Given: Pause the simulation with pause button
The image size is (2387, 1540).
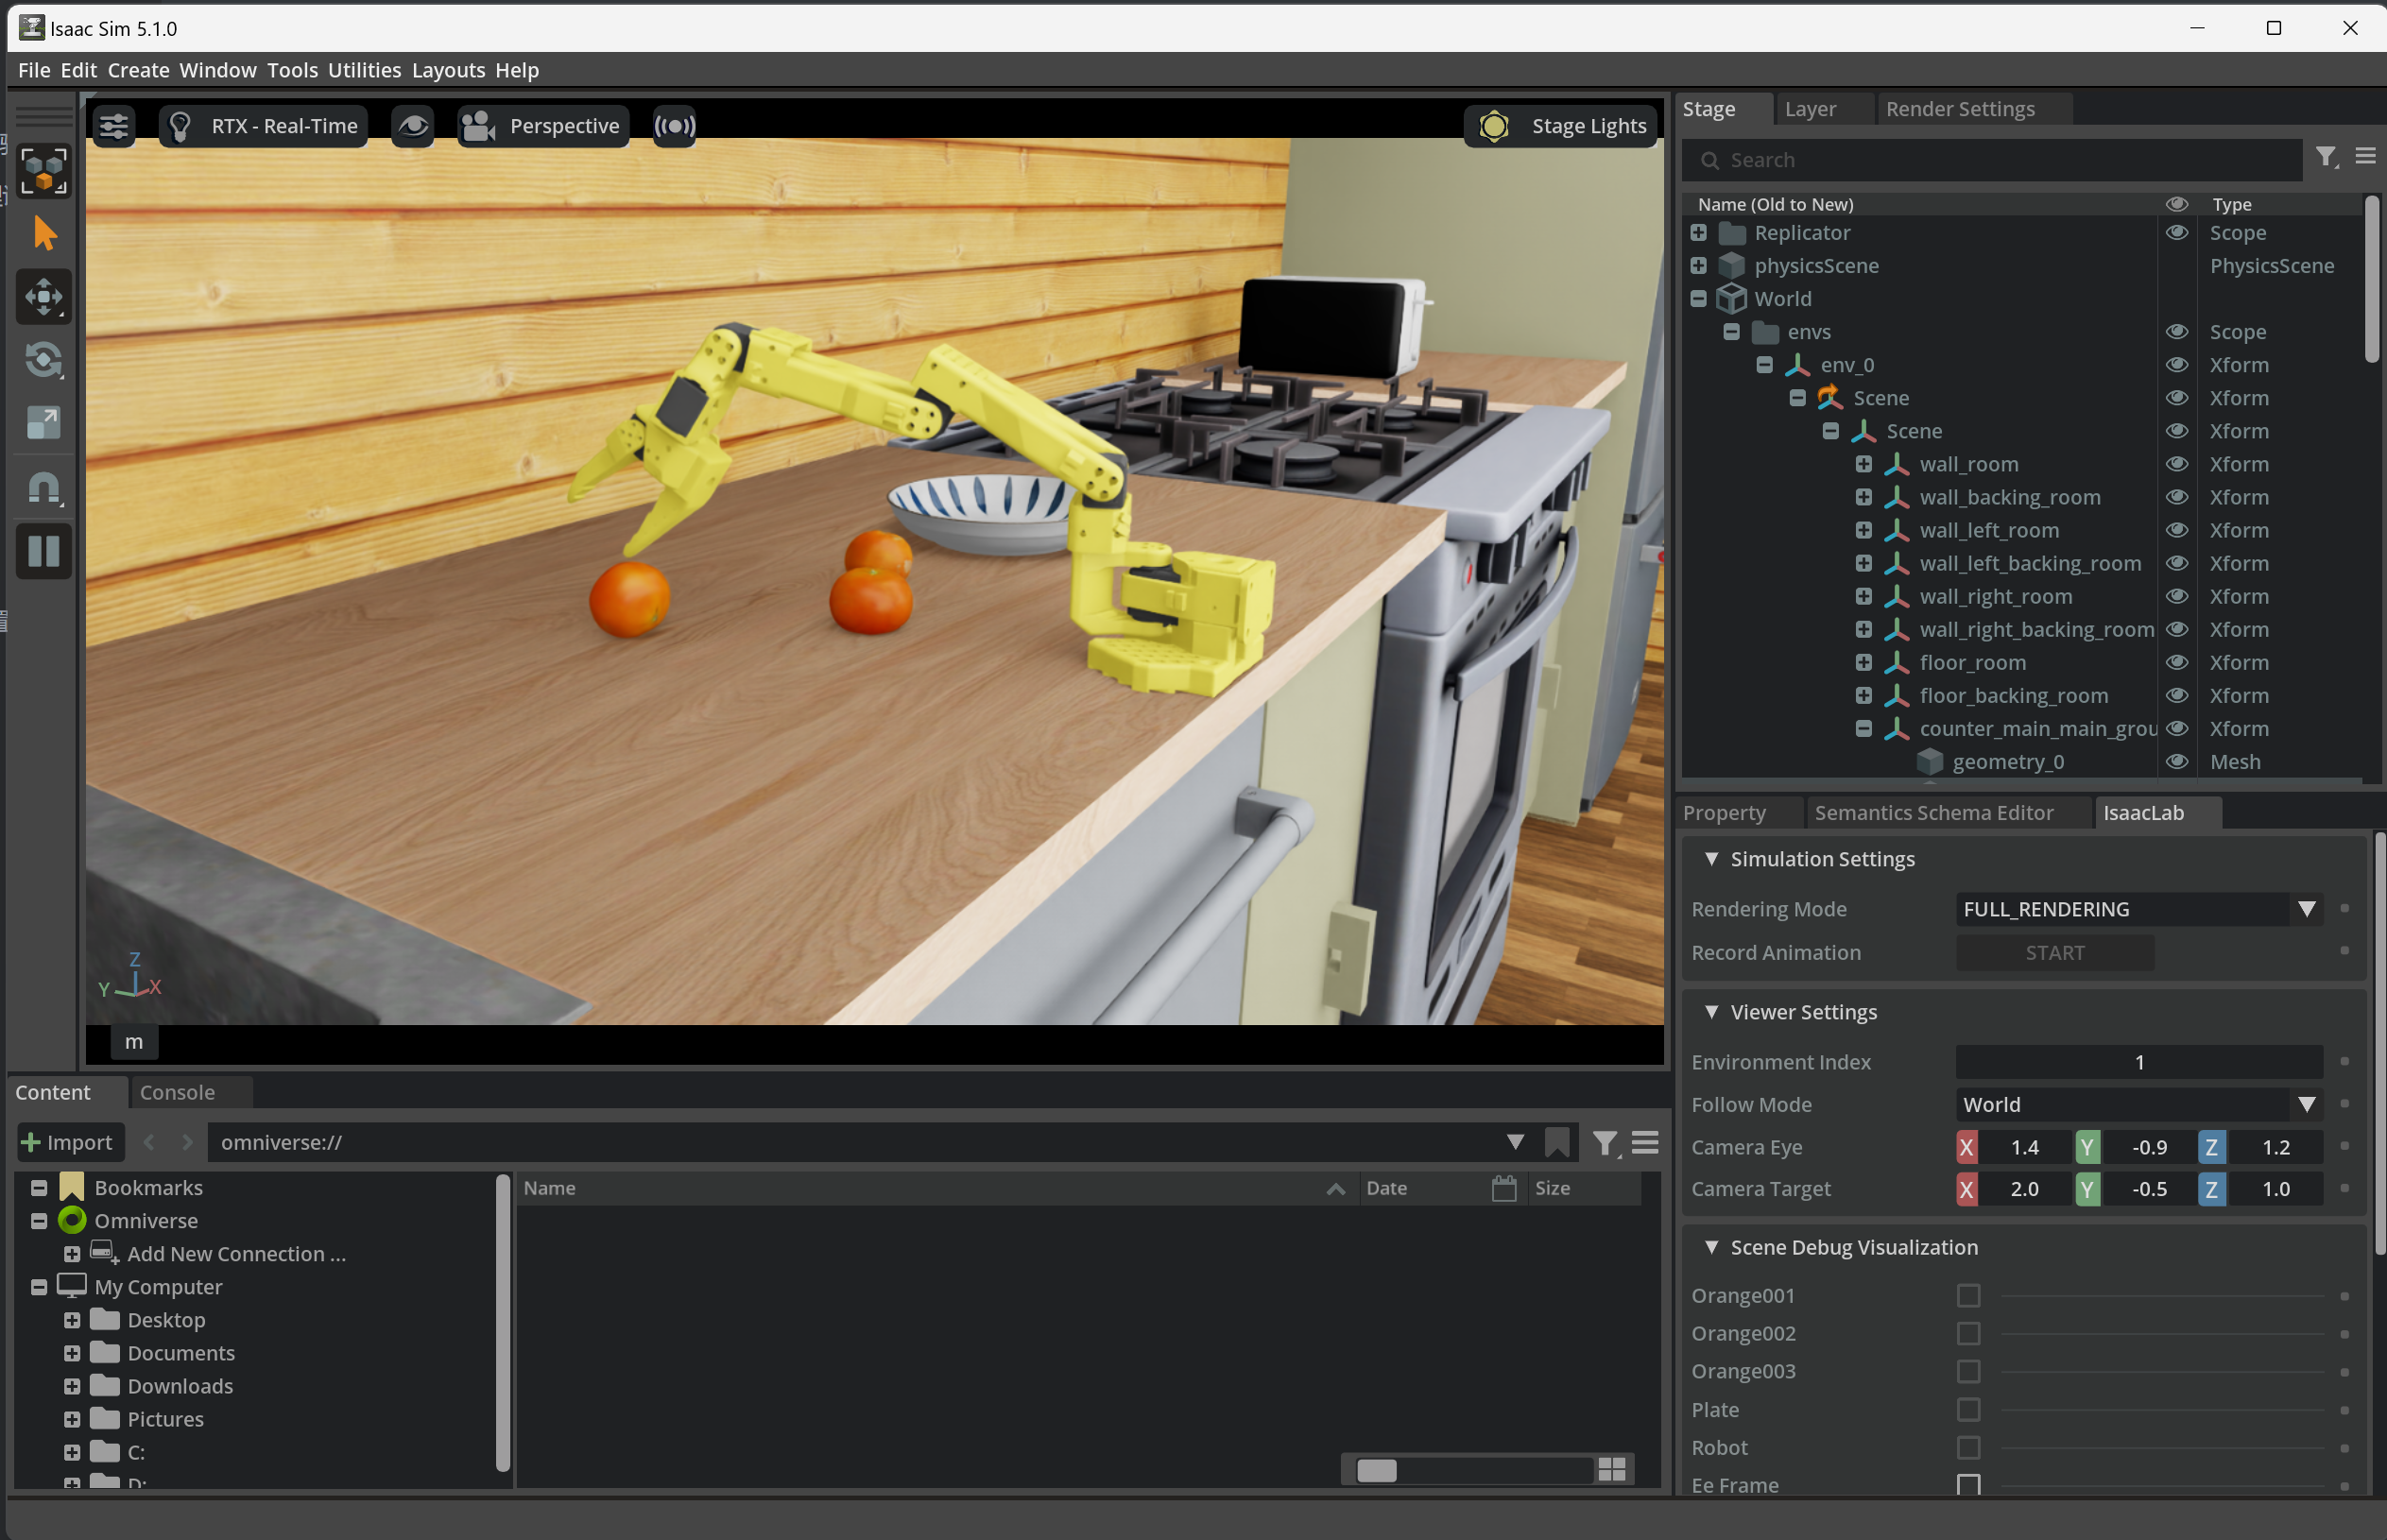Looking at the screenshot, I should 44,551.
